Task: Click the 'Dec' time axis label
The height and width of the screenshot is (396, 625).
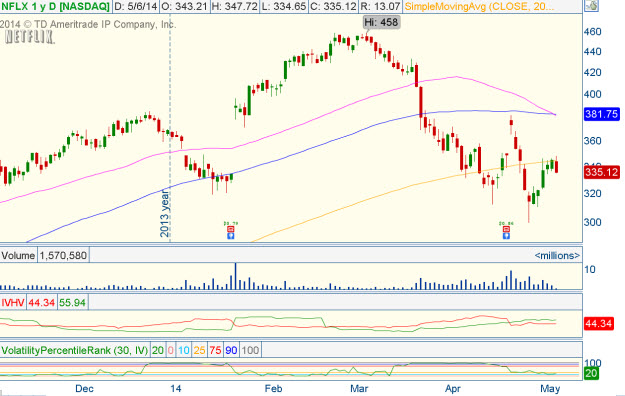Action: (x=84, y=388)
